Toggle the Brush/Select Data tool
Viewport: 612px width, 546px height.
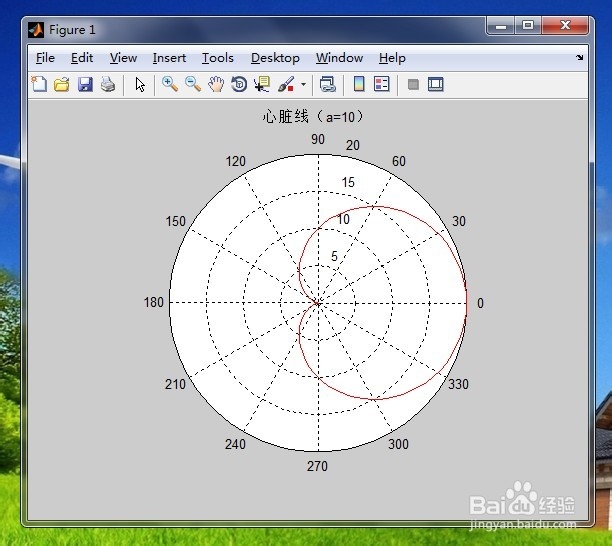point(286,84)
